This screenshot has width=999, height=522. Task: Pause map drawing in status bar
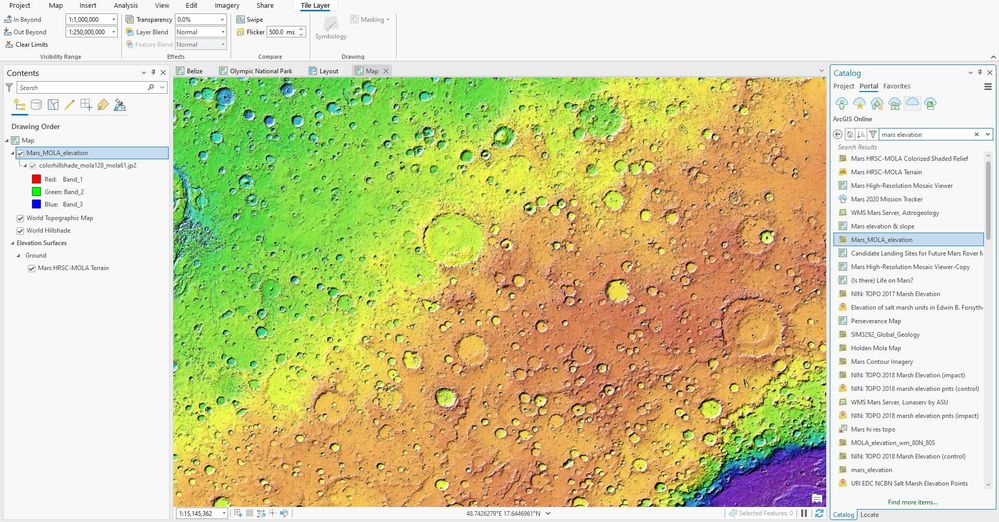pyautogui.click(x=804, y=513)
